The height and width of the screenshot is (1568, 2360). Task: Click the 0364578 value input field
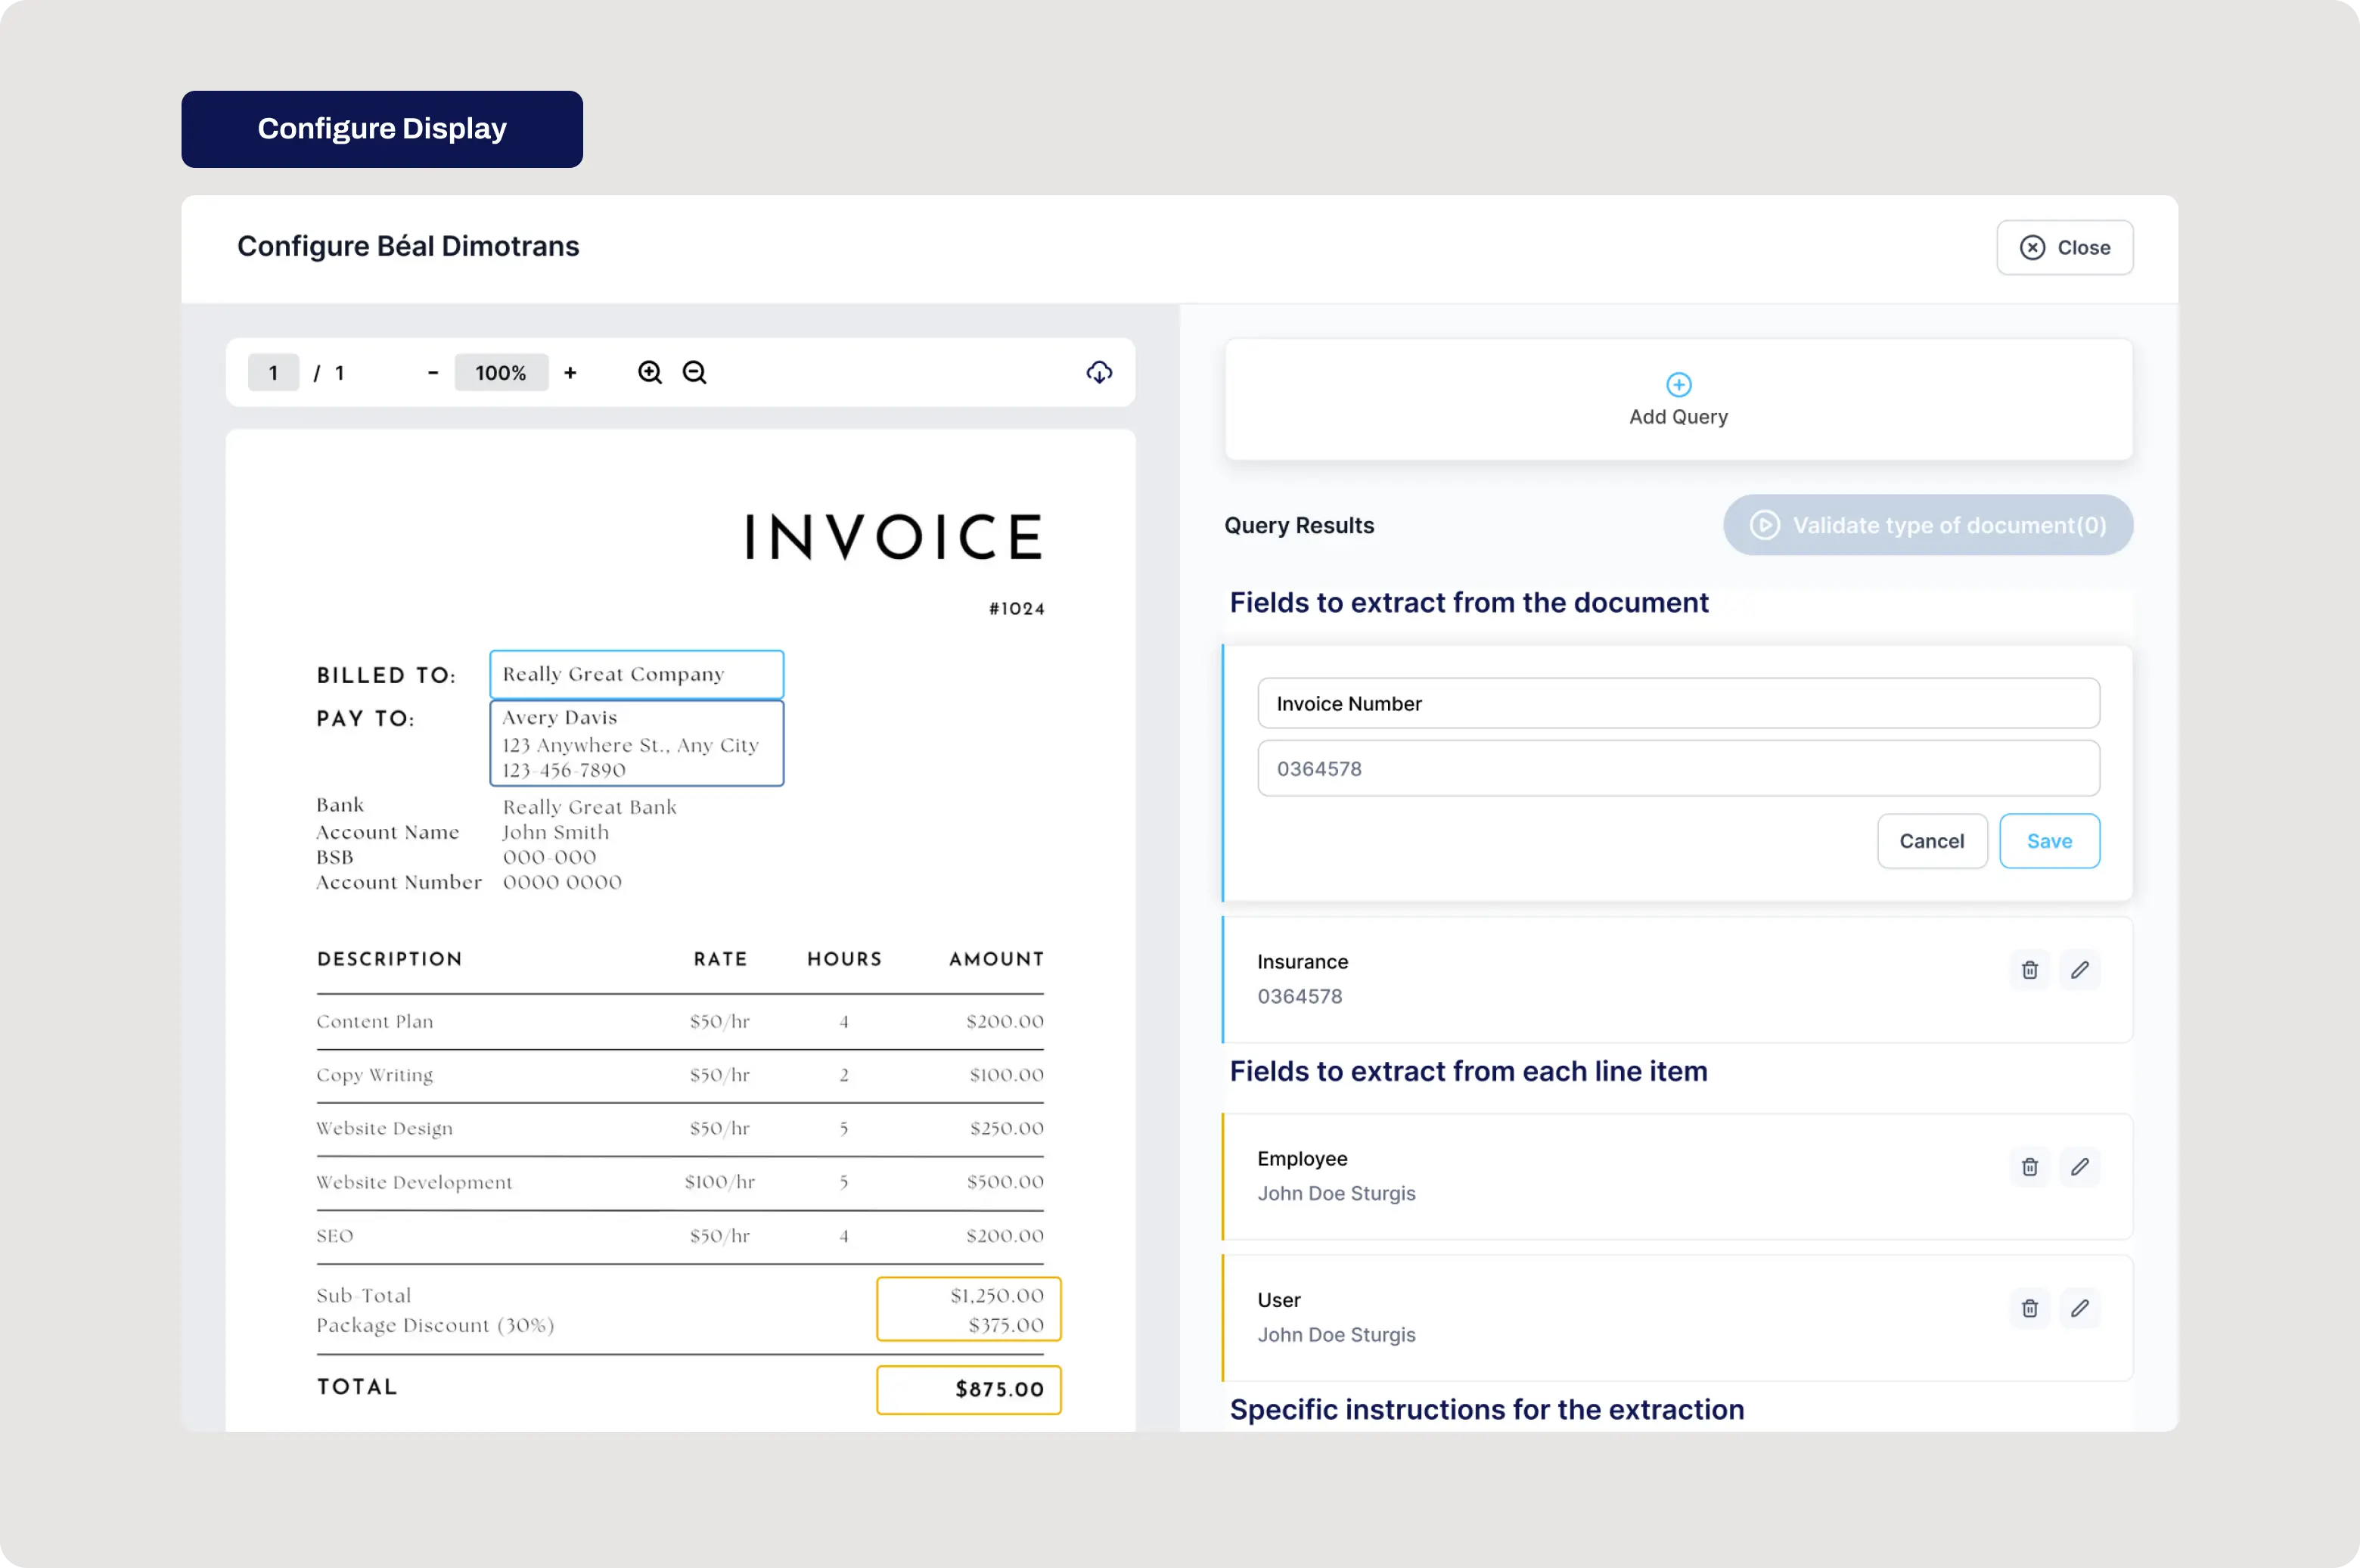[x=1678, y=769]
